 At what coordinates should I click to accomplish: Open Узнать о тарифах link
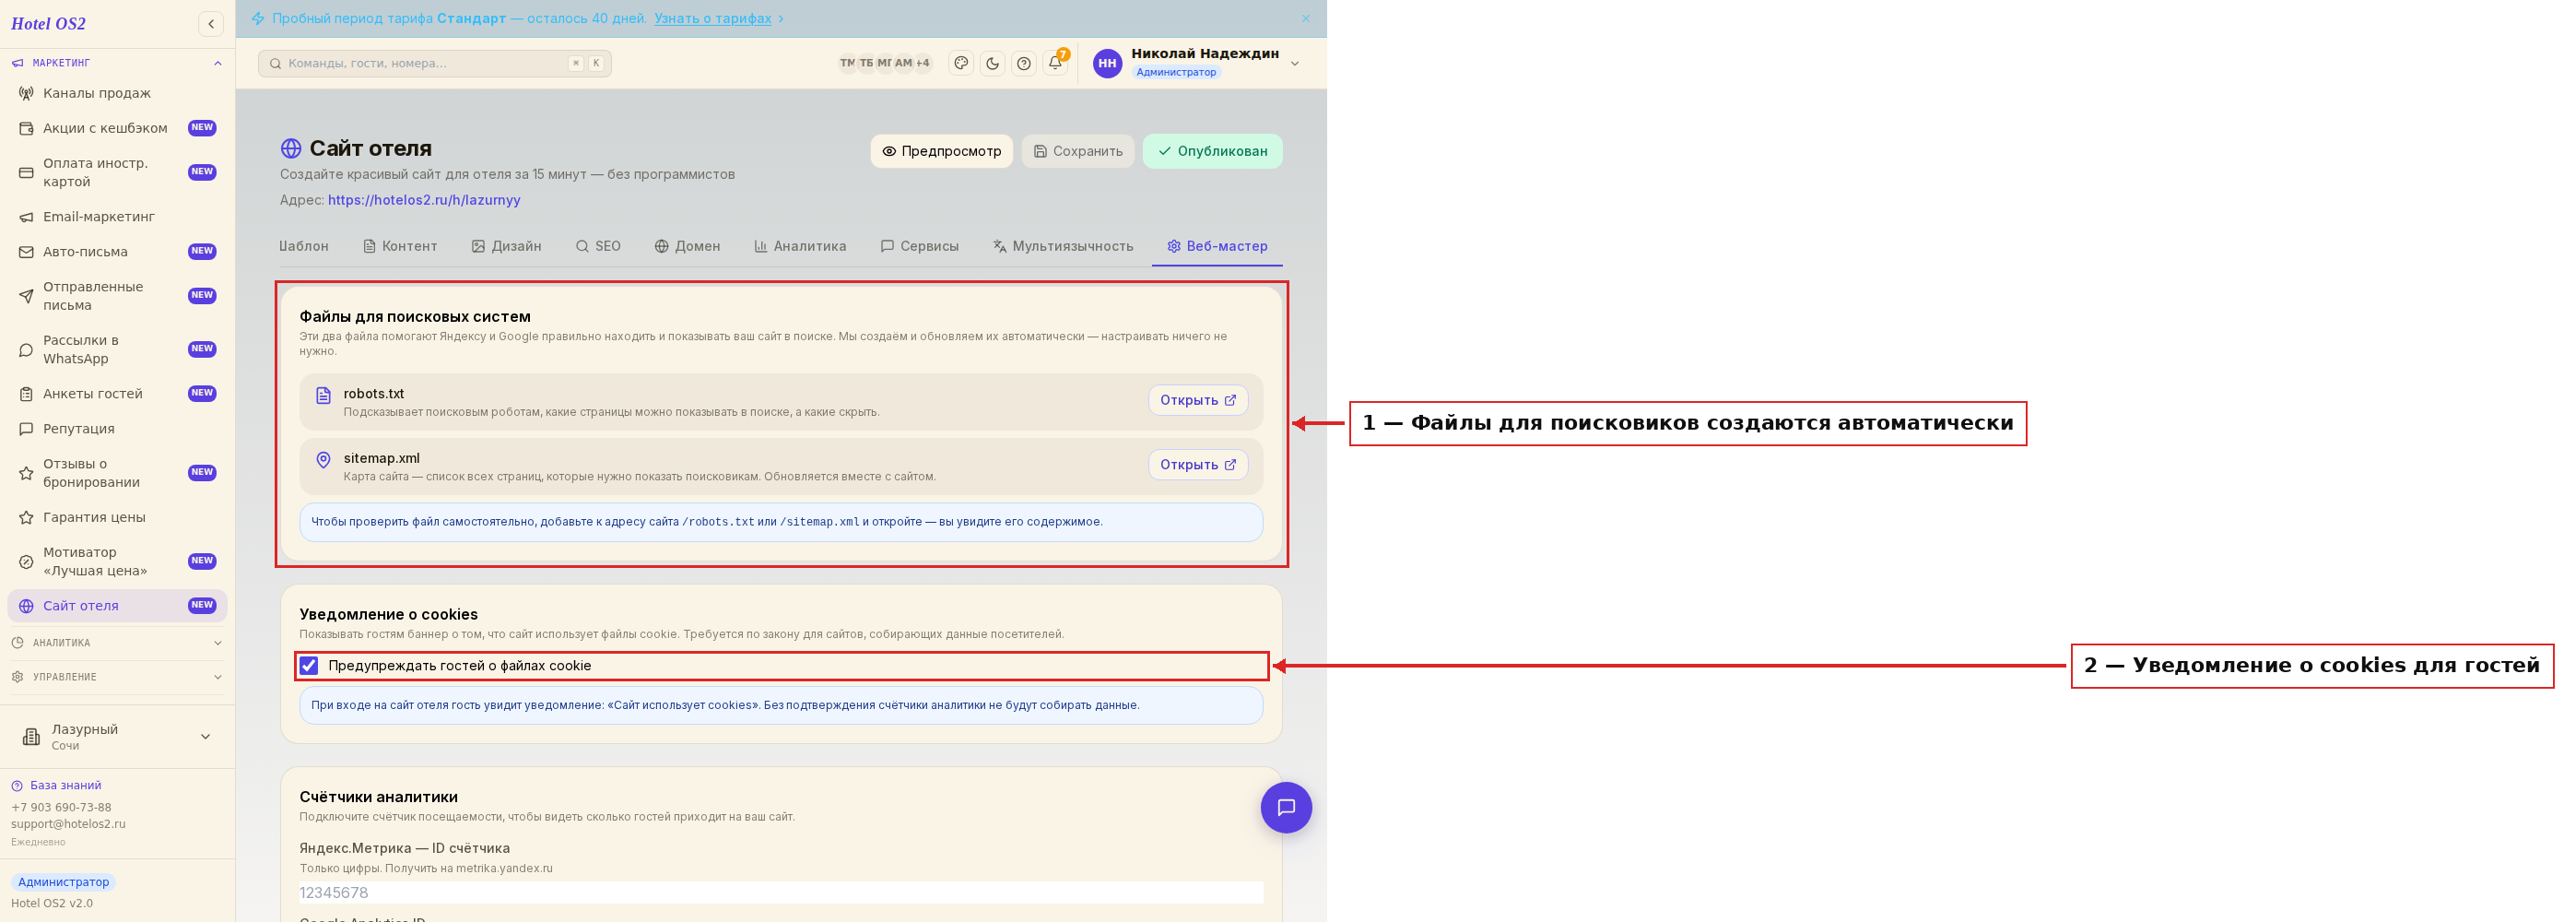pos(712,18)
